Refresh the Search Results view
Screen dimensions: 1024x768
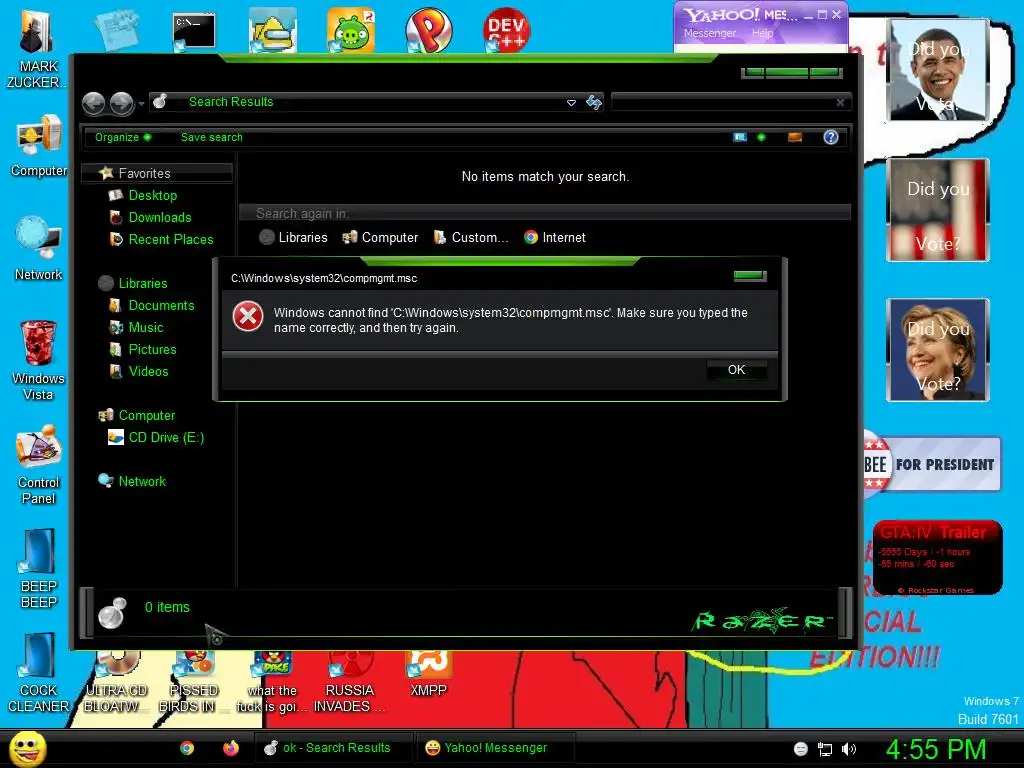pos(594,102)
